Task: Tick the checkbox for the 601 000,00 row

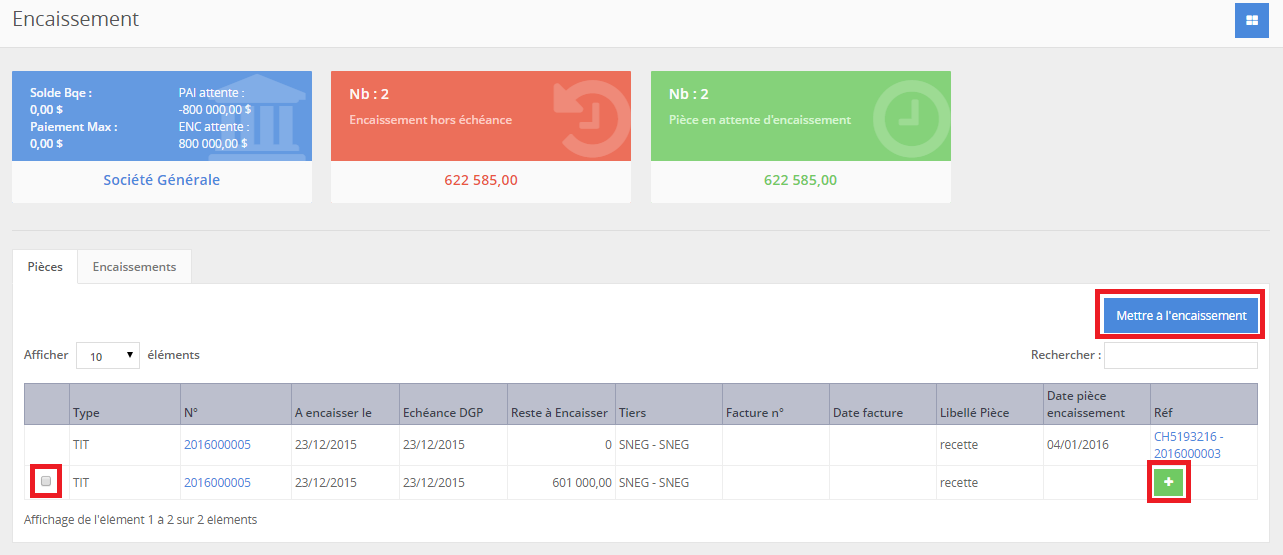Action: pyautogui.click(x=46, y=482)
